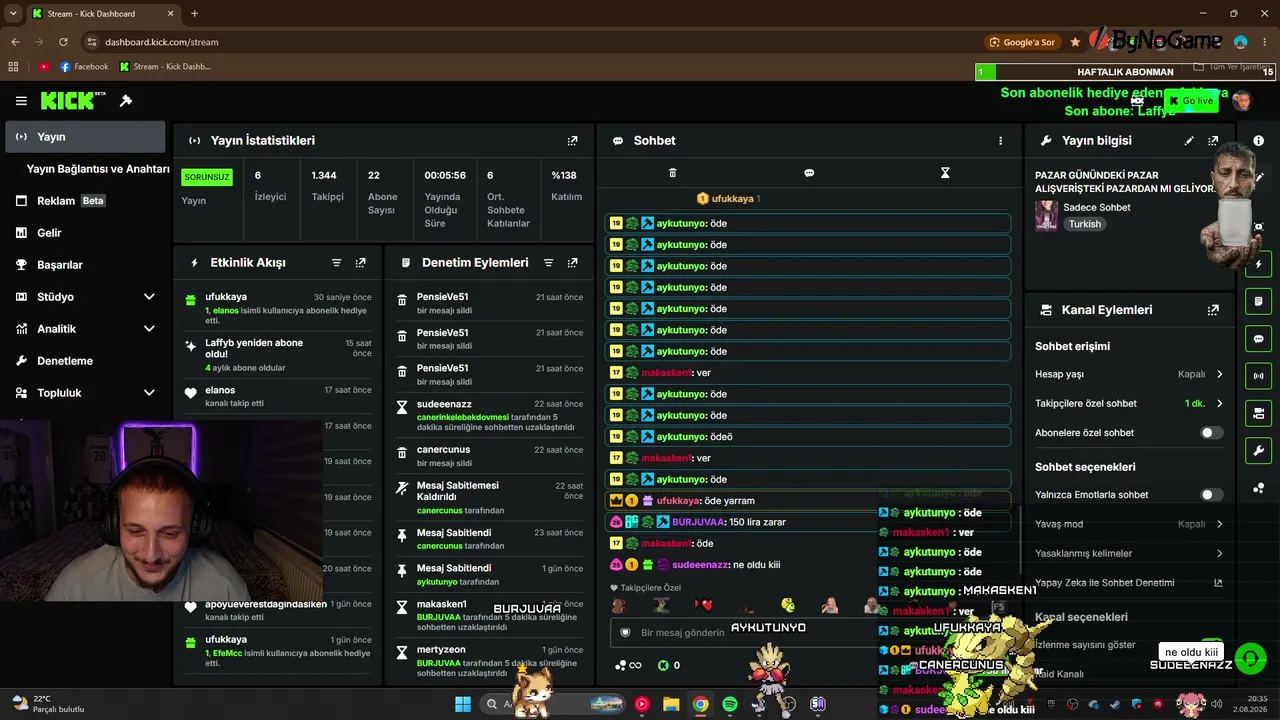The width and height of the screenshot is (1280, 720).
Task: Click the document icon in right sidebar
Action: (1258, 302)
